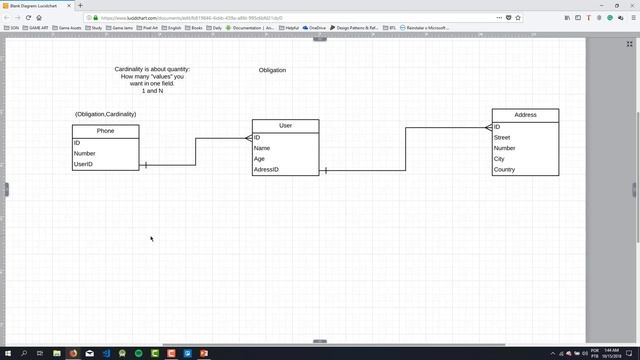Select the Address entity title
The image size is (640, 360).
pos(525,115)
